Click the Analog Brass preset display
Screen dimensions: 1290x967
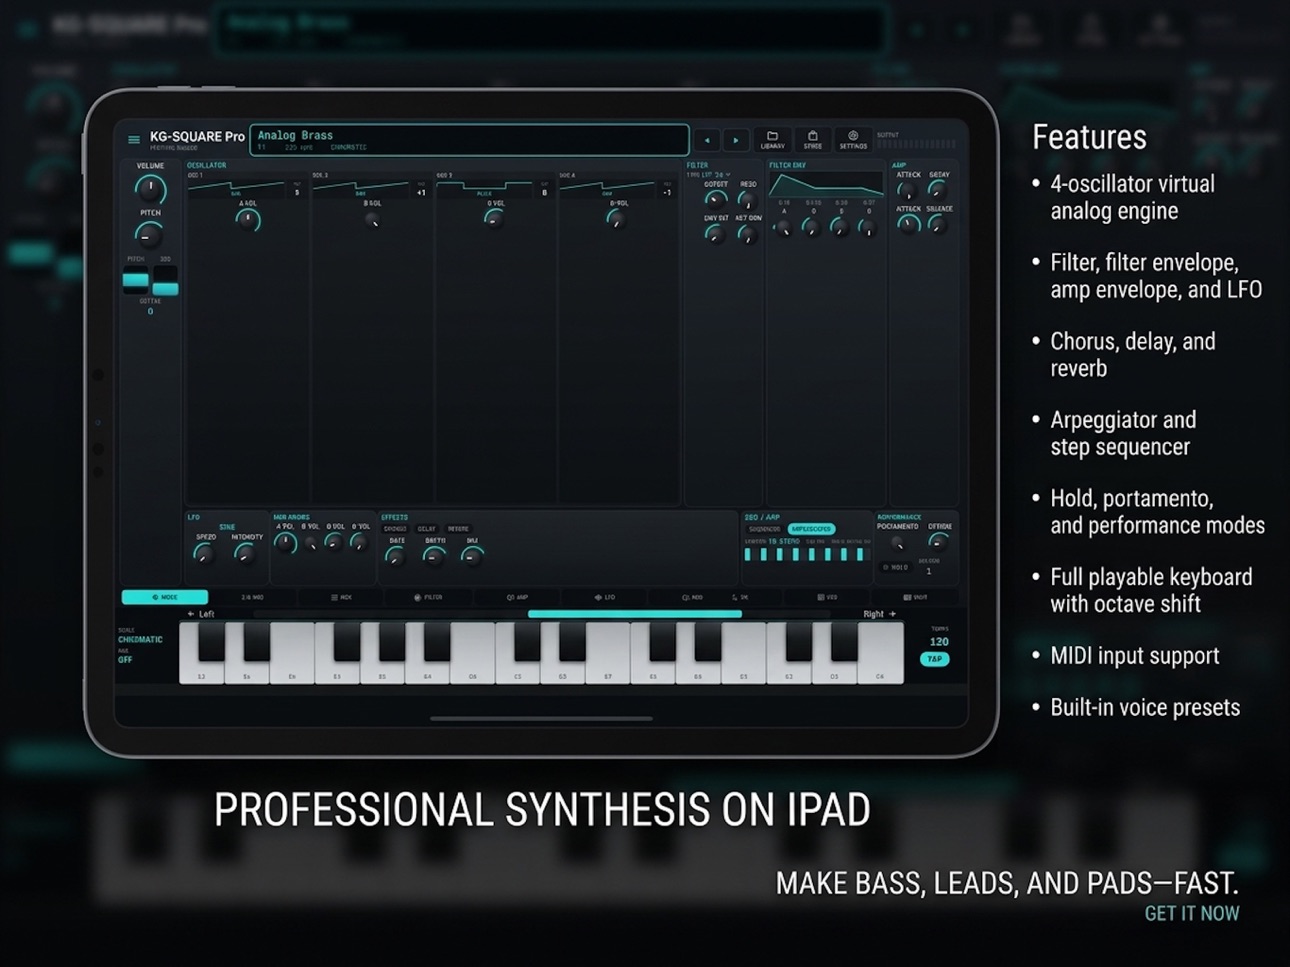469,139
